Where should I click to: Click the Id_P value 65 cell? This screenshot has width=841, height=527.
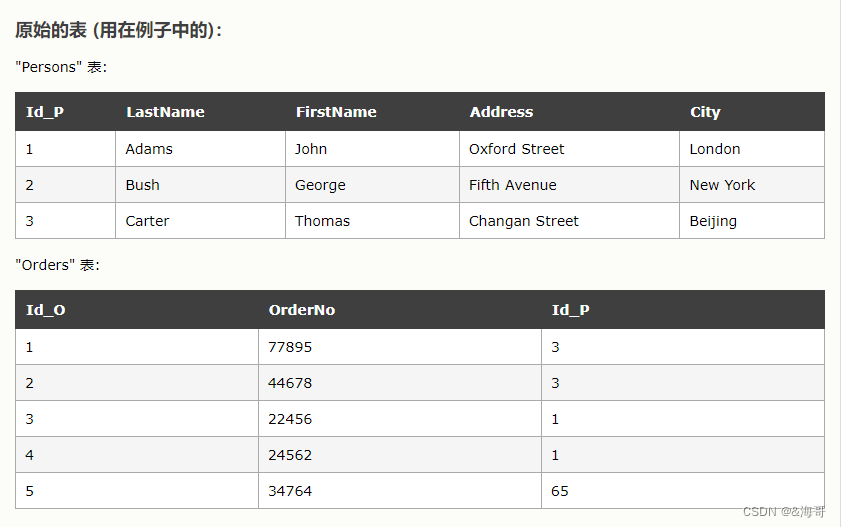point(683,491)
